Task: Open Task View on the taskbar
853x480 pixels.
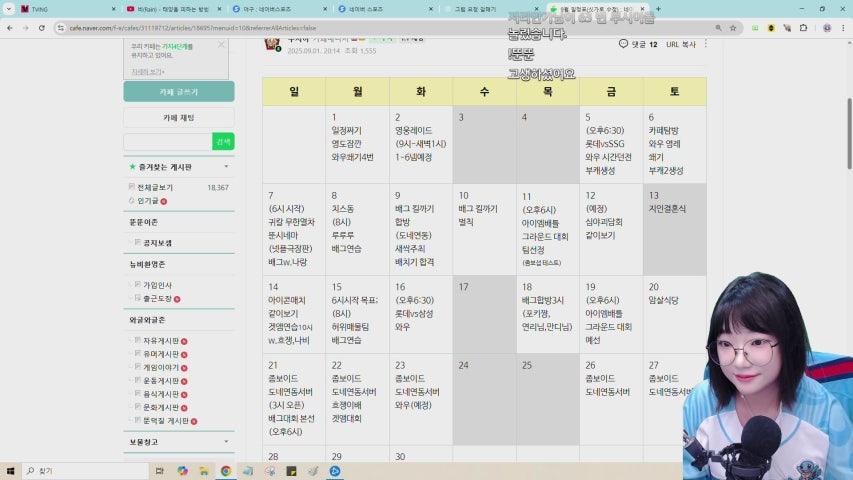Action: pyautogui.click(x=159, y=471)
